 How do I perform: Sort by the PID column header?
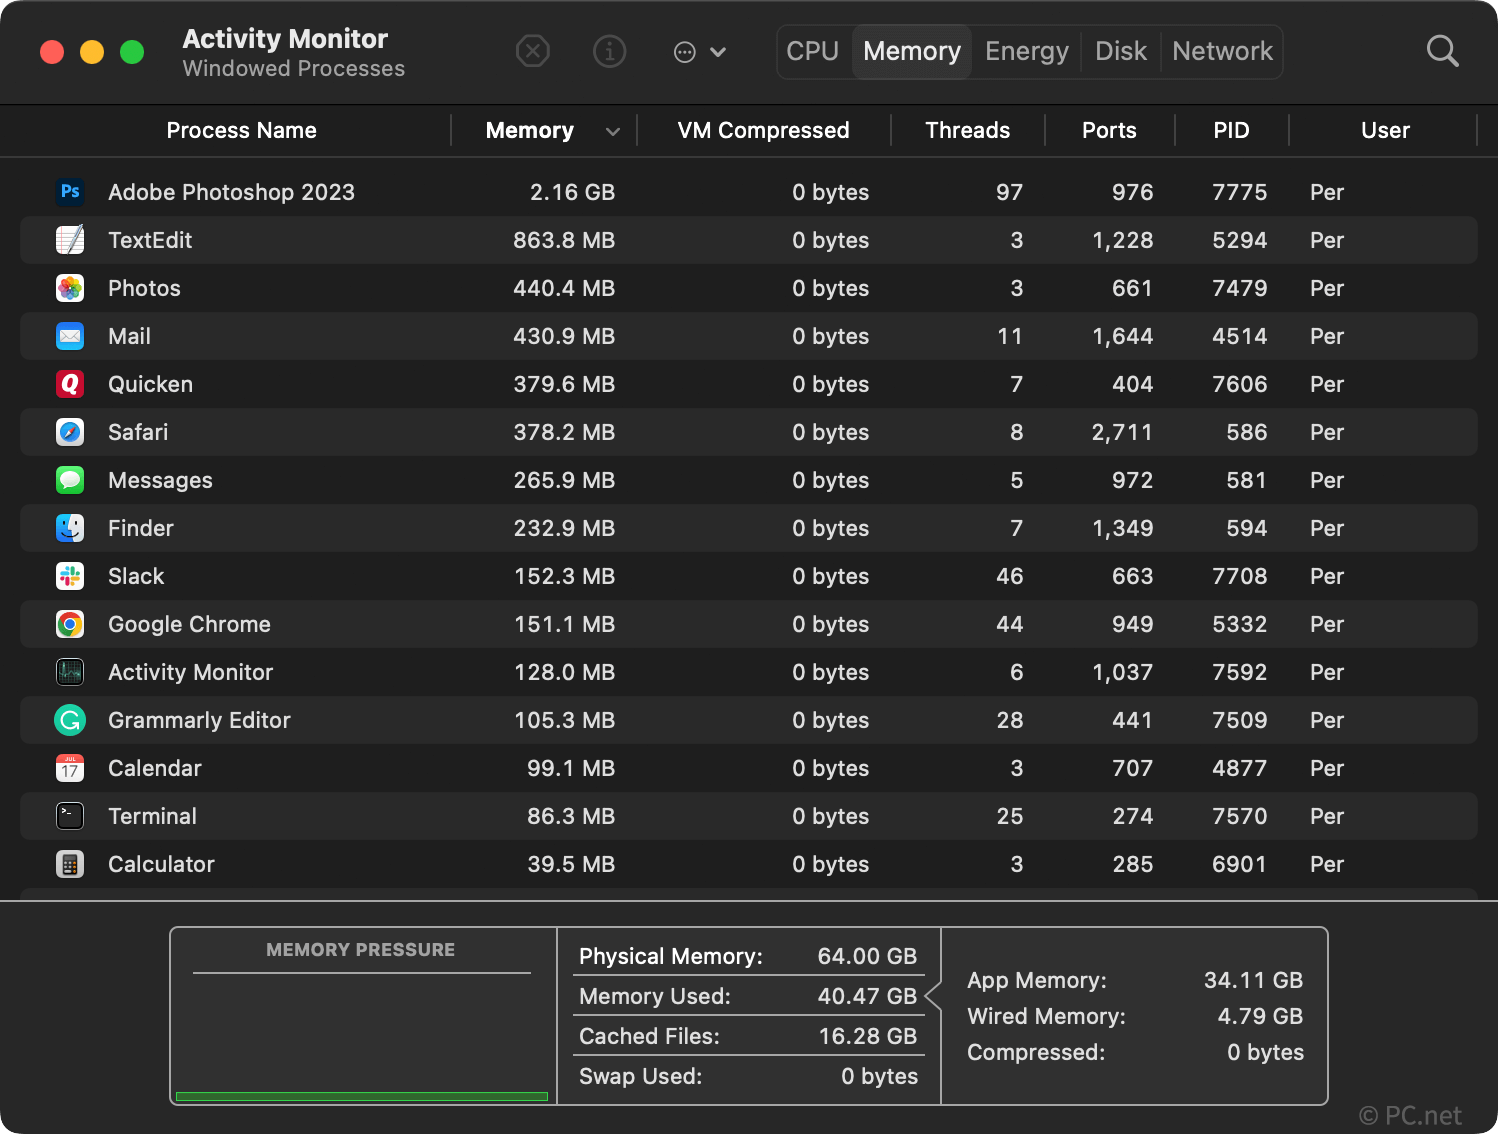click(x=1231, y=130)
